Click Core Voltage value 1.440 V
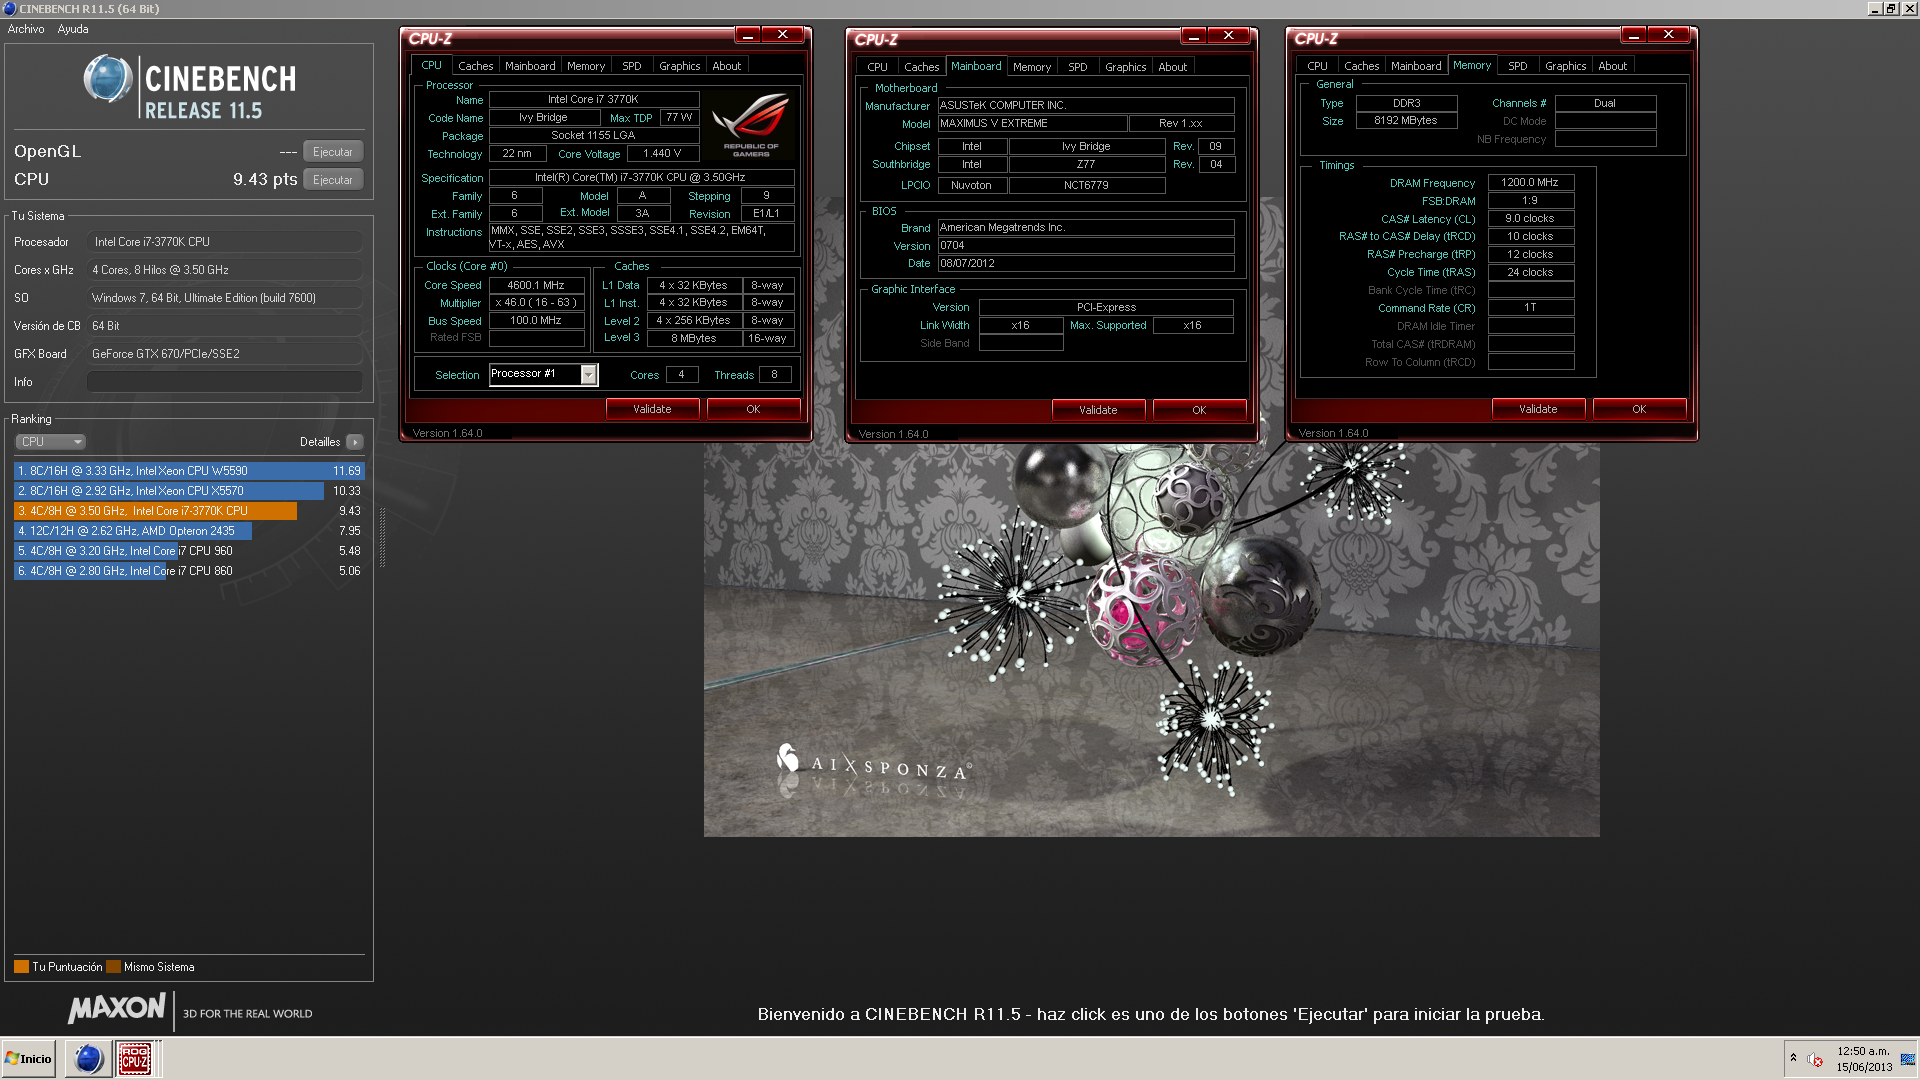The width and height of the screenshot is (1920, 1080). (662, 154)
